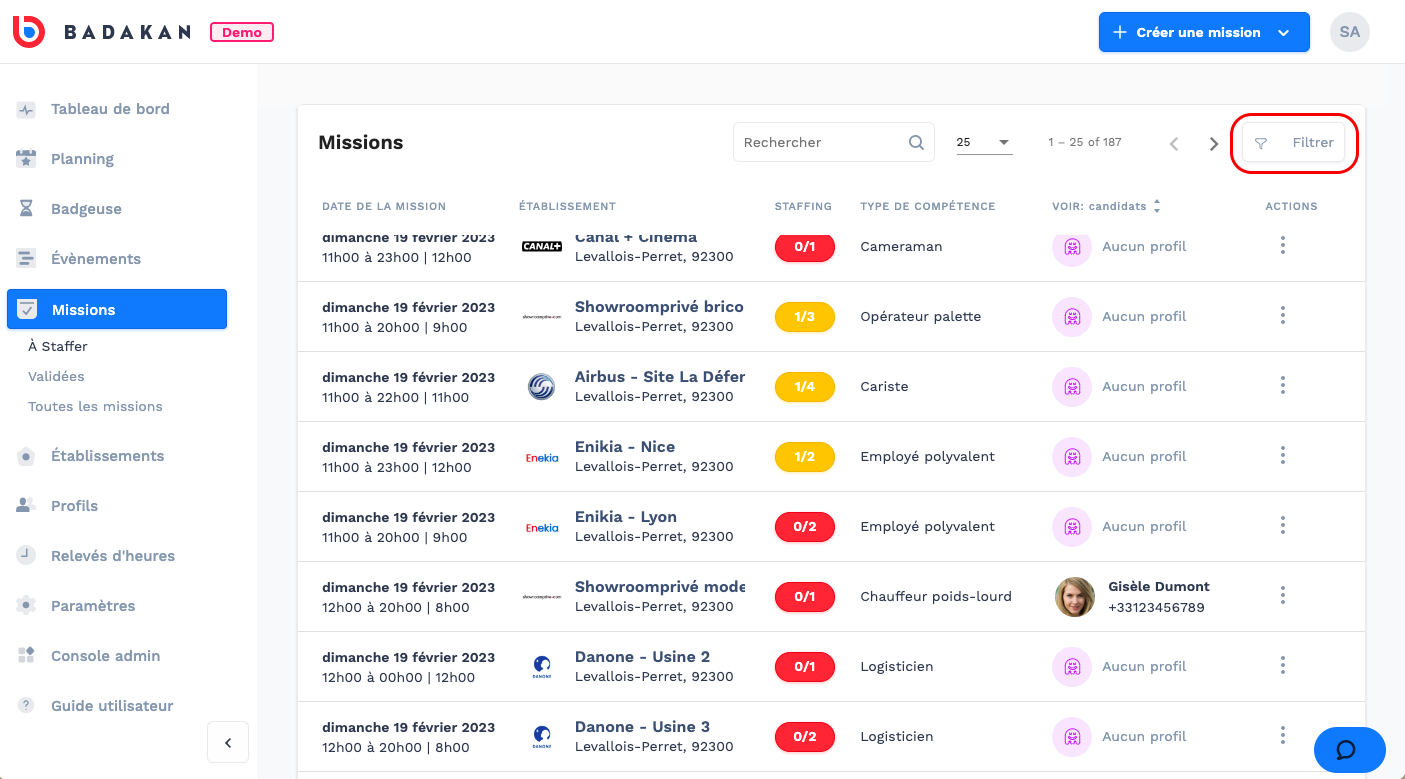Click Opérateur palette competence cell
The image size is (1405, 779).
921,317
